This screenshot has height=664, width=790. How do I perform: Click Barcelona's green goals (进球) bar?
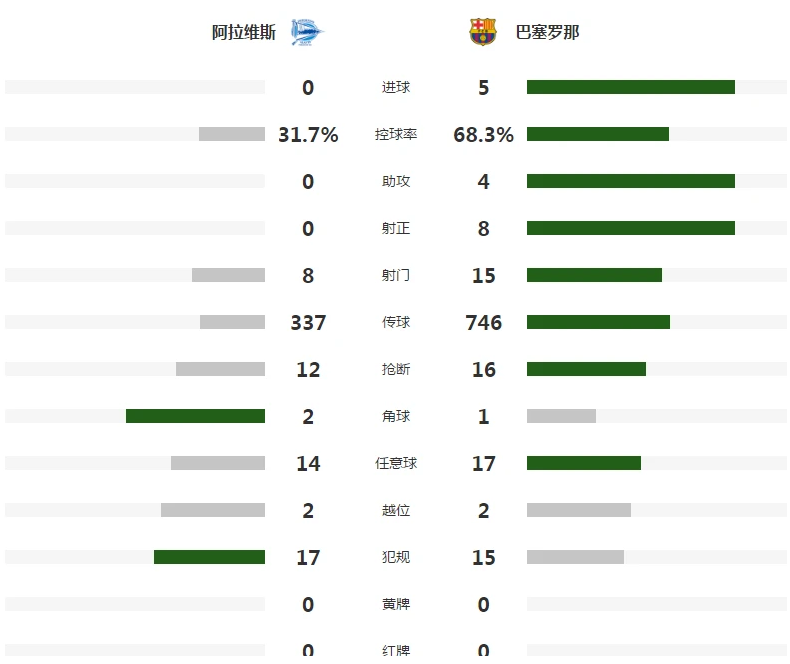tap(631, 87)
